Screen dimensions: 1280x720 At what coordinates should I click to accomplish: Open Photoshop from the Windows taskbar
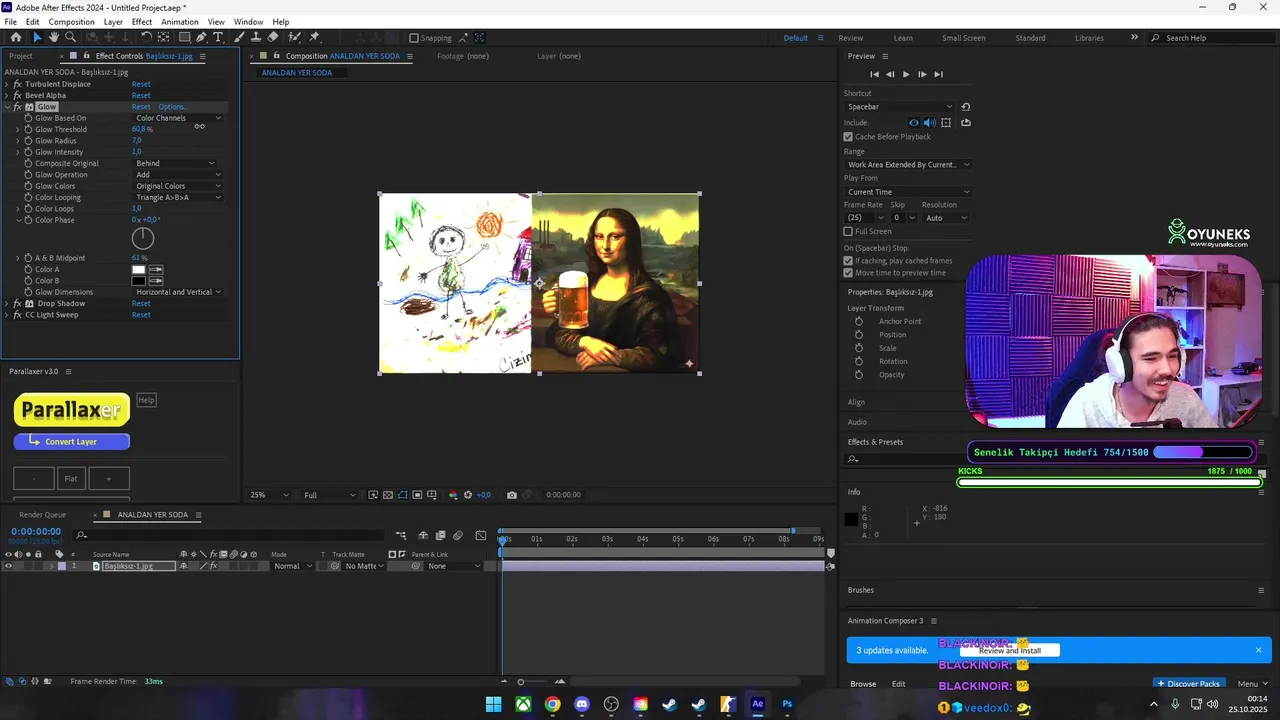pyautogui.click(x=787, y=704)
